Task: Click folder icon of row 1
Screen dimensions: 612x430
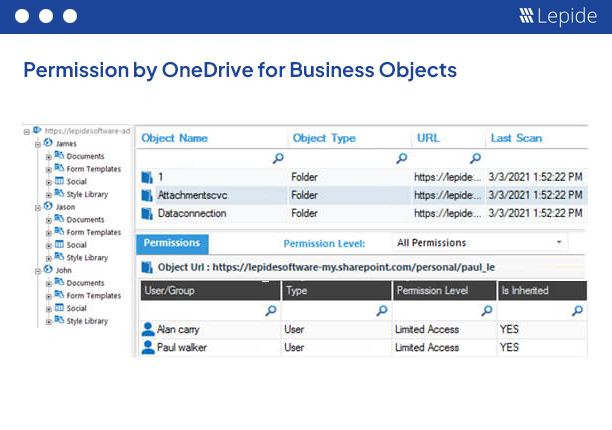Action: tap(147, 177)
